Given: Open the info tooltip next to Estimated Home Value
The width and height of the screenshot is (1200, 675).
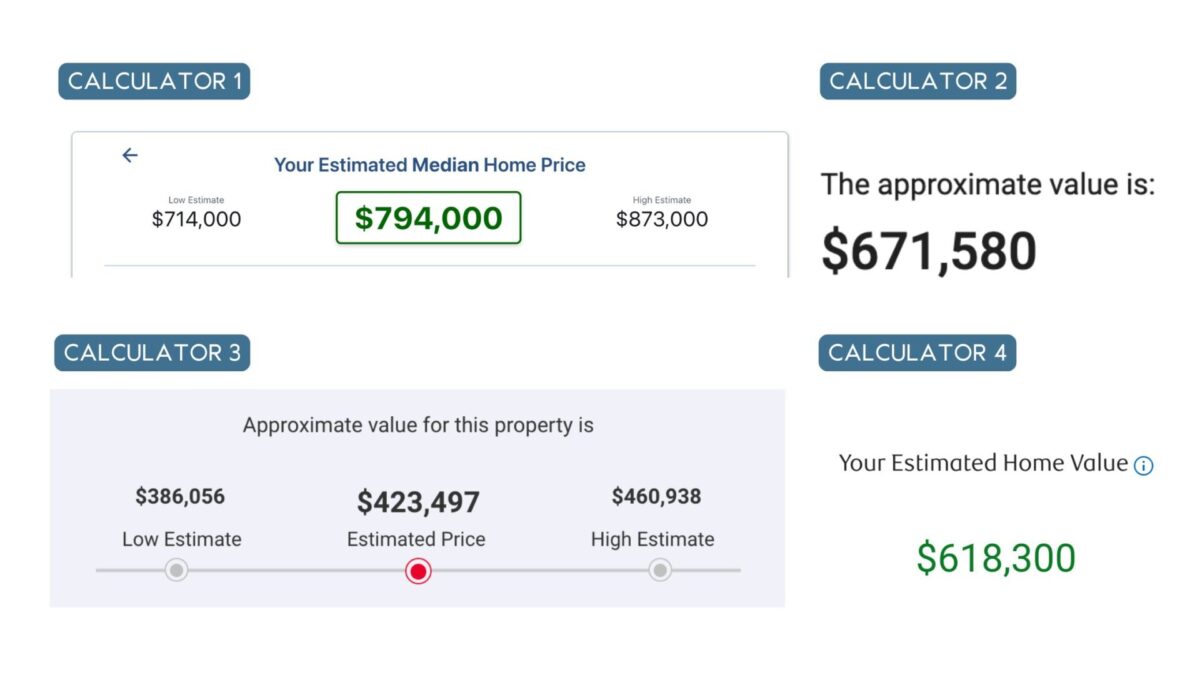Looking at the screenshot, I should tap(1143, 464).
